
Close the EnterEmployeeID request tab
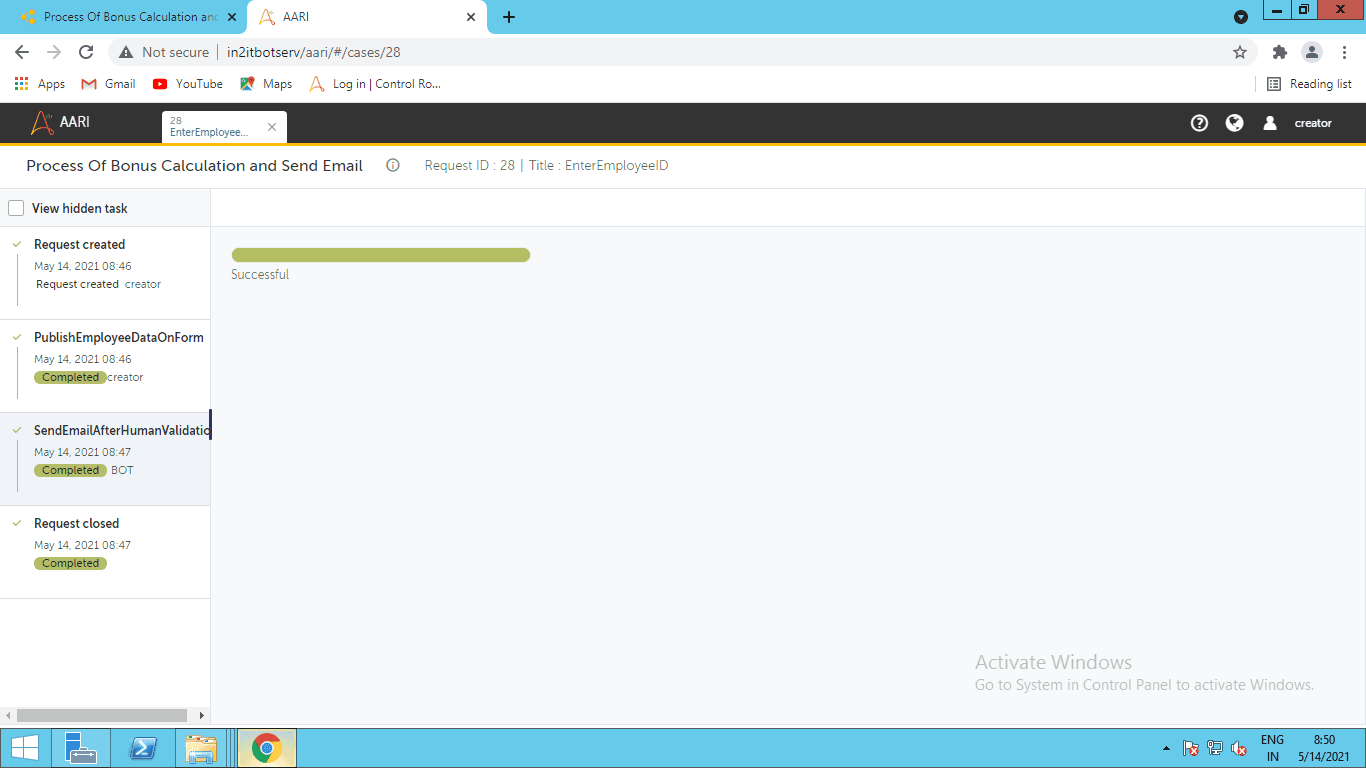[x=272, y=127]
